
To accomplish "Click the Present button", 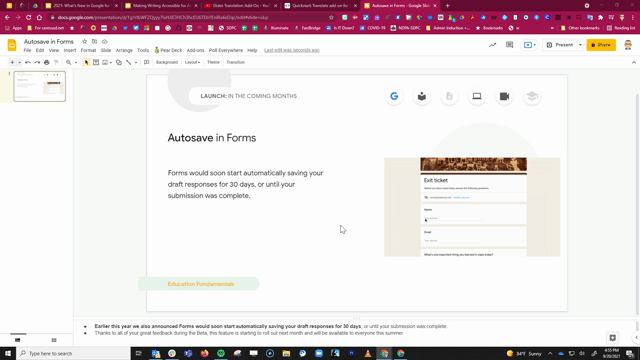I will point(560,45).
